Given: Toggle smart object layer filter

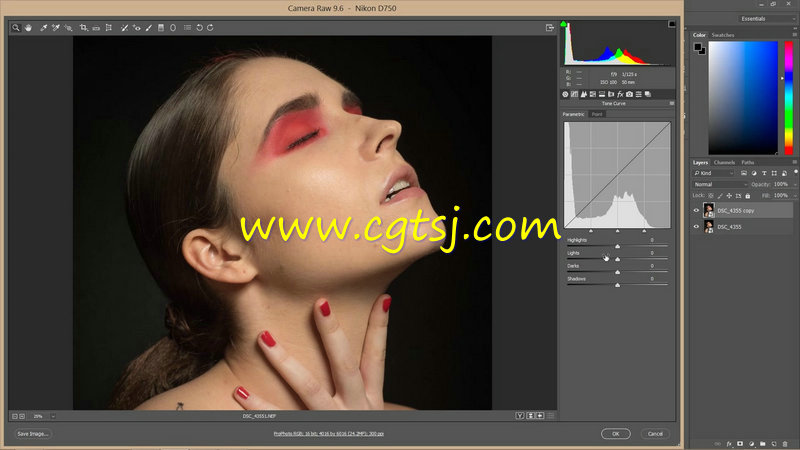Looking at the screenshot, I should 785,173.
